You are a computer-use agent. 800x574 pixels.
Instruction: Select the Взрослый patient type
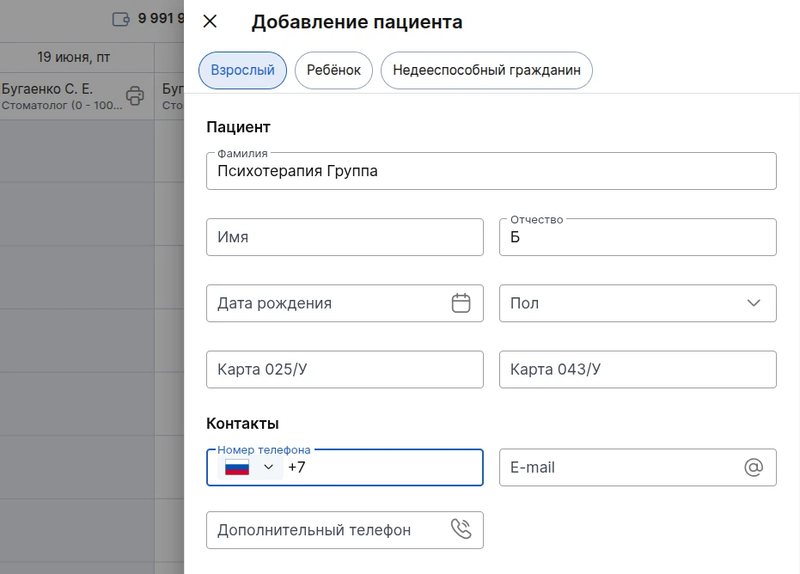click(x=242, y=70)
